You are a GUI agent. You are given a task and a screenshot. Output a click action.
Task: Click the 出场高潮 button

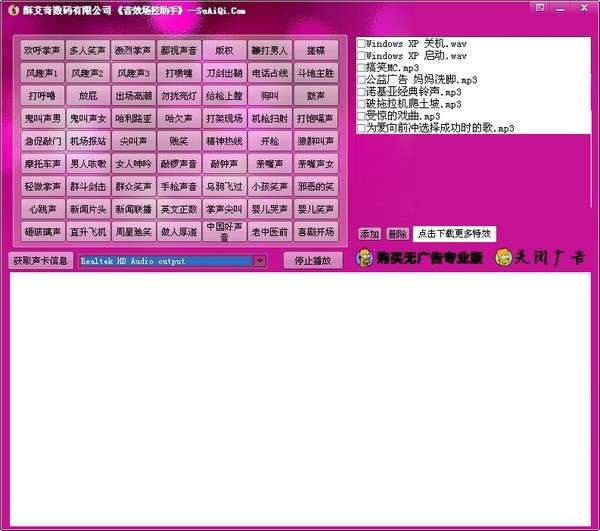133,96
